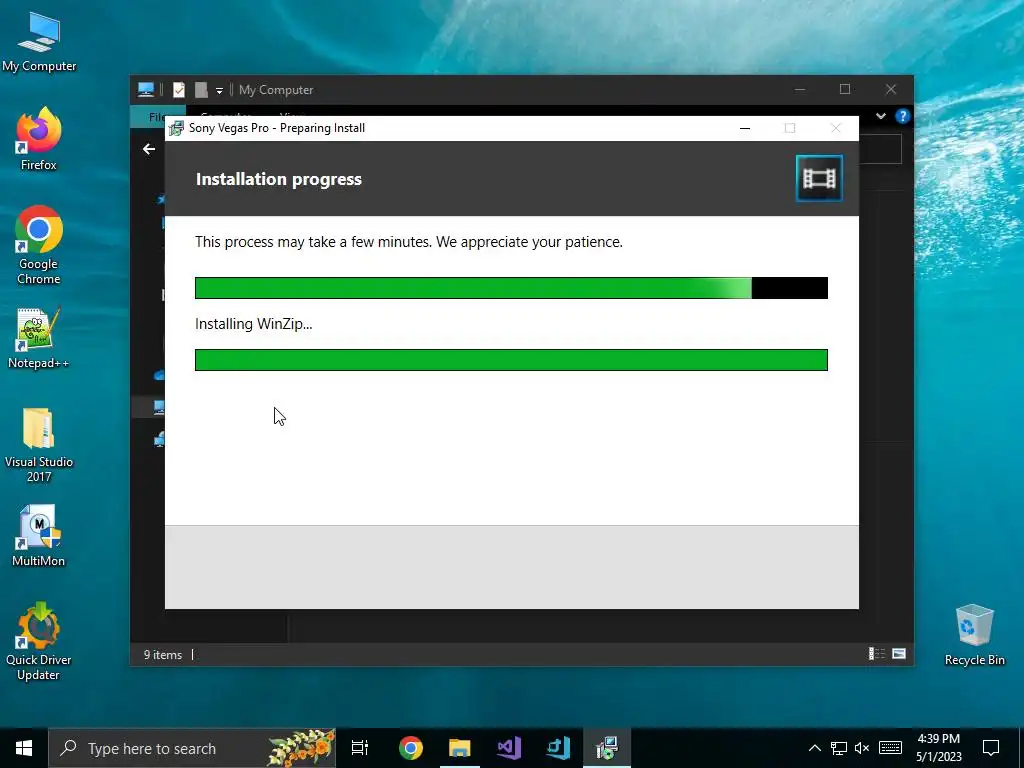The image size is (1024, 768).
Task: Open the notification center
Action: [x=991, y=748]
